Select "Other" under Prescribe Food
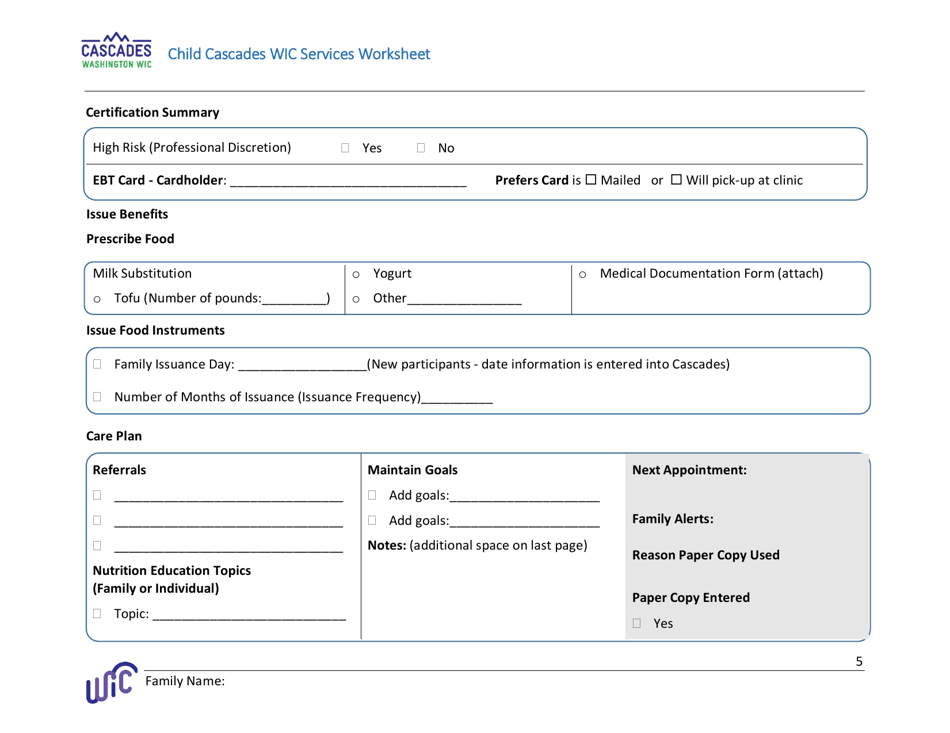This screenshot has width=950, height=733. point(356,301)
